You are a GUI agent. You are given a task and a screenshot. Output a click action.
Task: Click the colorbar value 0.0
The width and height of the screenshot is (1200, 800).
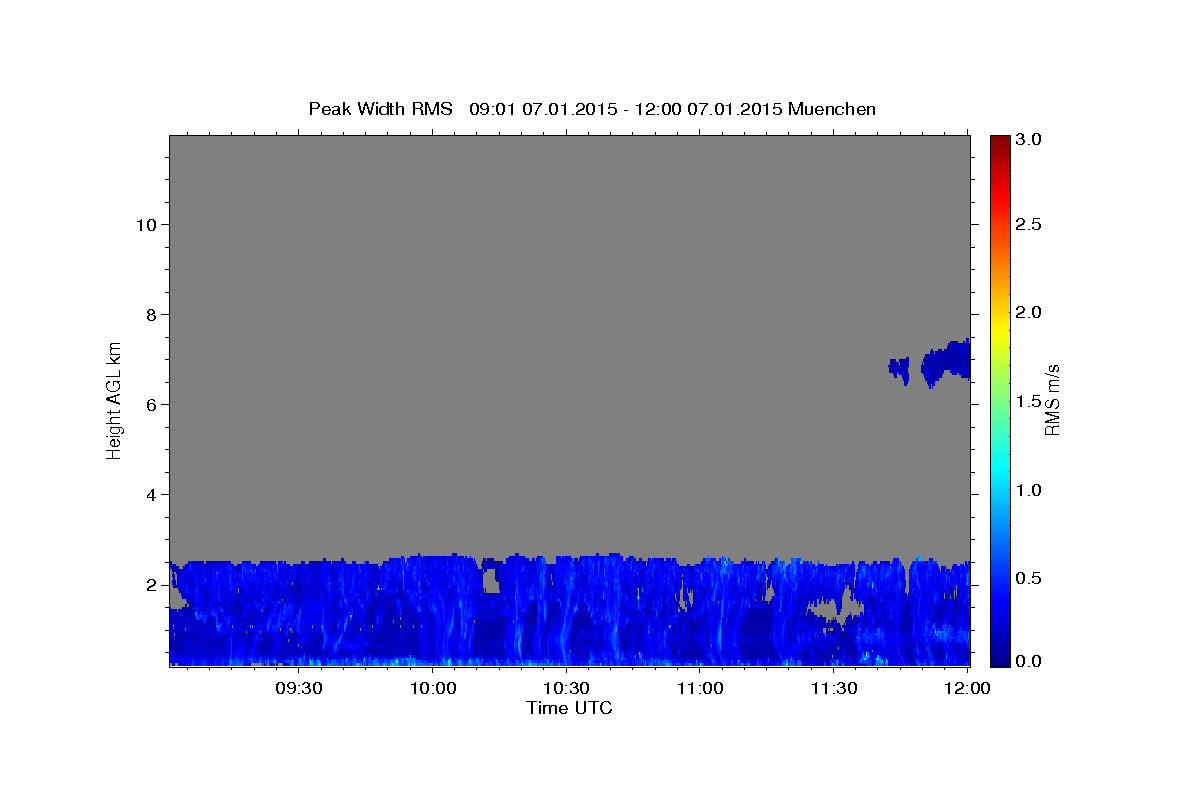pyautogui.click(x=1030, y=662)
